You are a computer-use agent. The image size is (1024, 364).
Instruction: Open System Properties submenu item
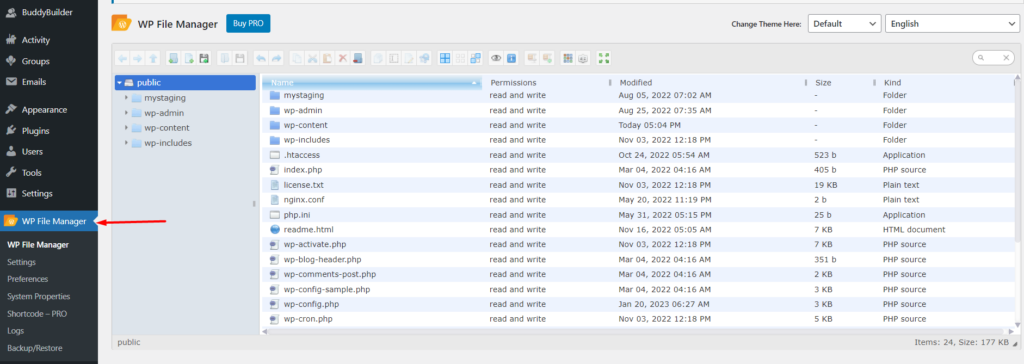click(39, 296)
